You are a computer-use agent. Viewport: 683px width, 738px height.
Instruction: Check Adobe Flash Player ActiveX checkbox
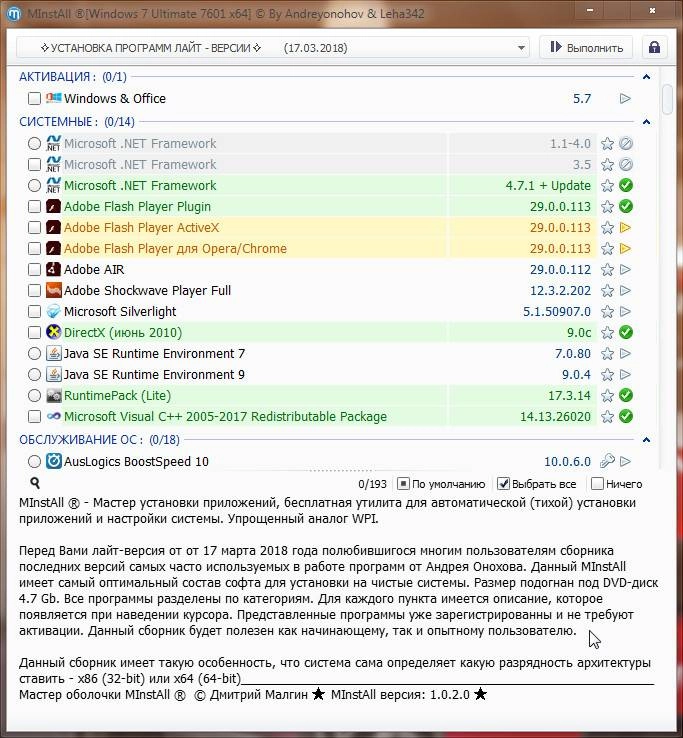pos(34,228)
